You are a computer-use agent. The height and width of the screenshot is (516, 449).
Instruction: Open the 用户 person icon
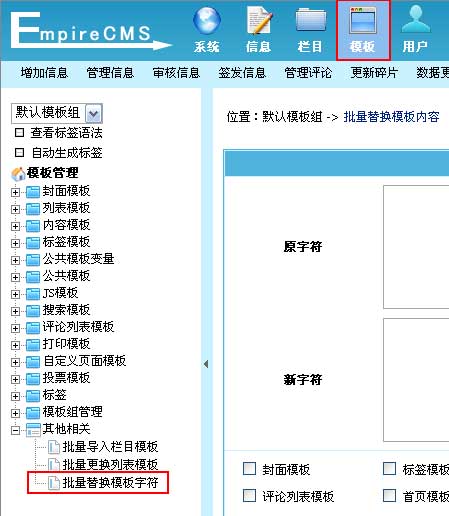(x=416, y=19)
